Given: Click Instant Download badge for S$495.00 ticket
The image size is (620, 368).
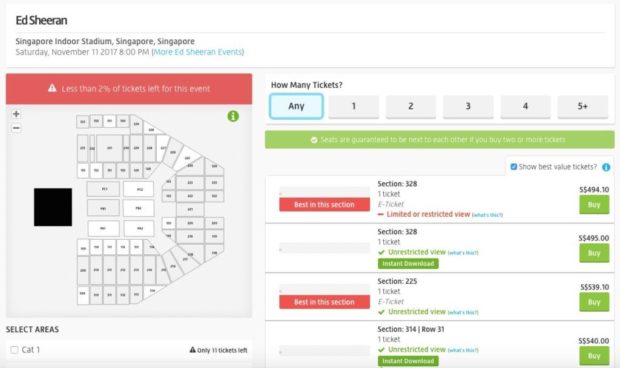Looking at the screenshot, I should 408,264.
